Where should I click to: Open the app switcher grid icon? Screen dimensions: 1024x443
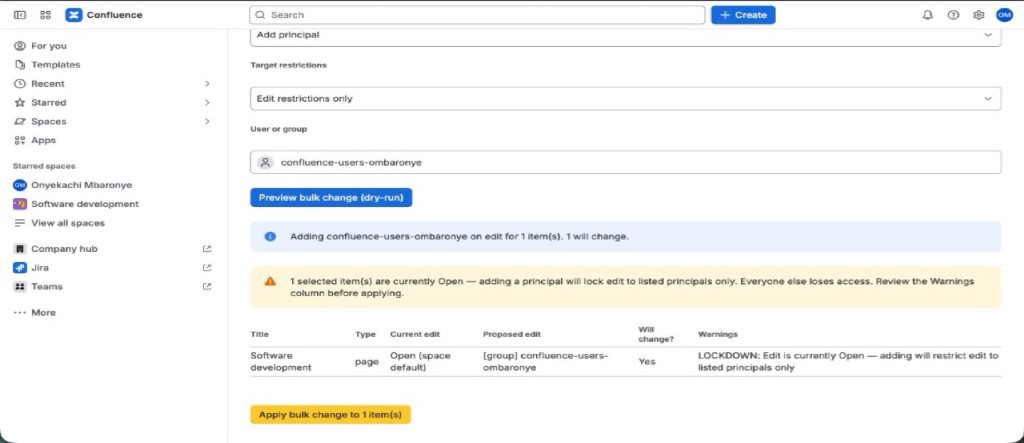tap(46, 15)
